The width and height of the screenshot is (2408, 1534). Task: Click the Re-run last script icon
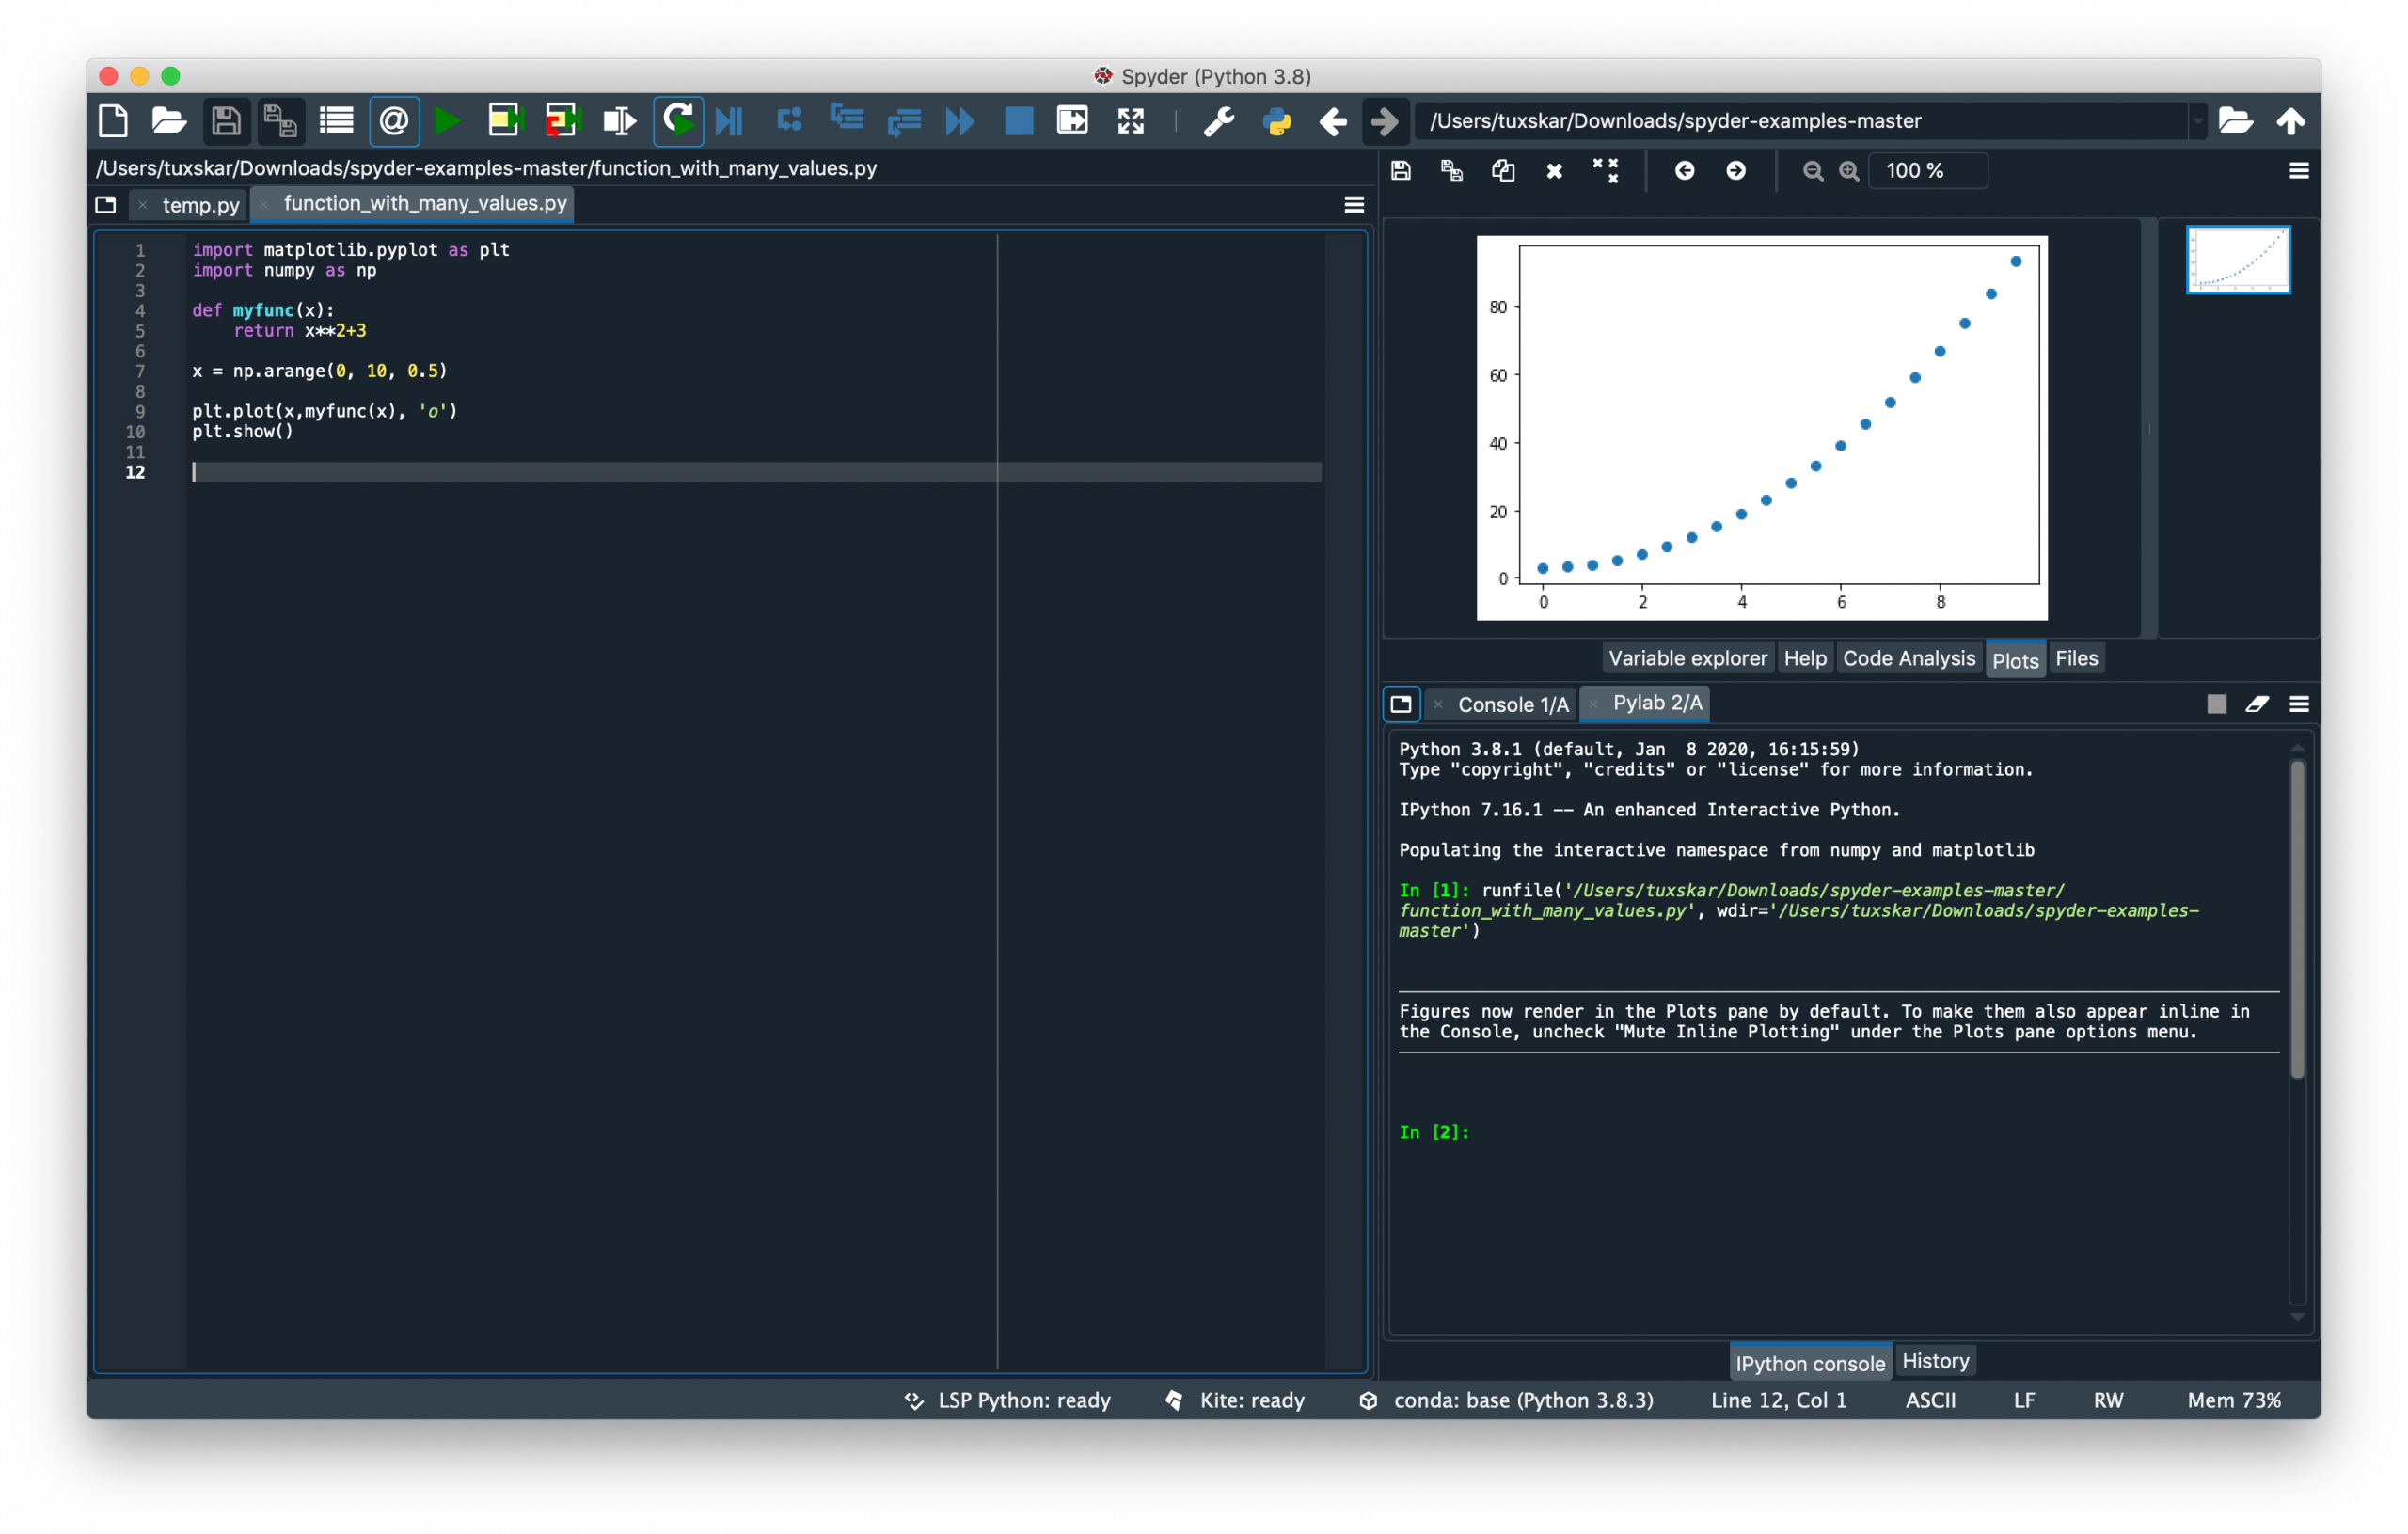(x=678, y=121)
